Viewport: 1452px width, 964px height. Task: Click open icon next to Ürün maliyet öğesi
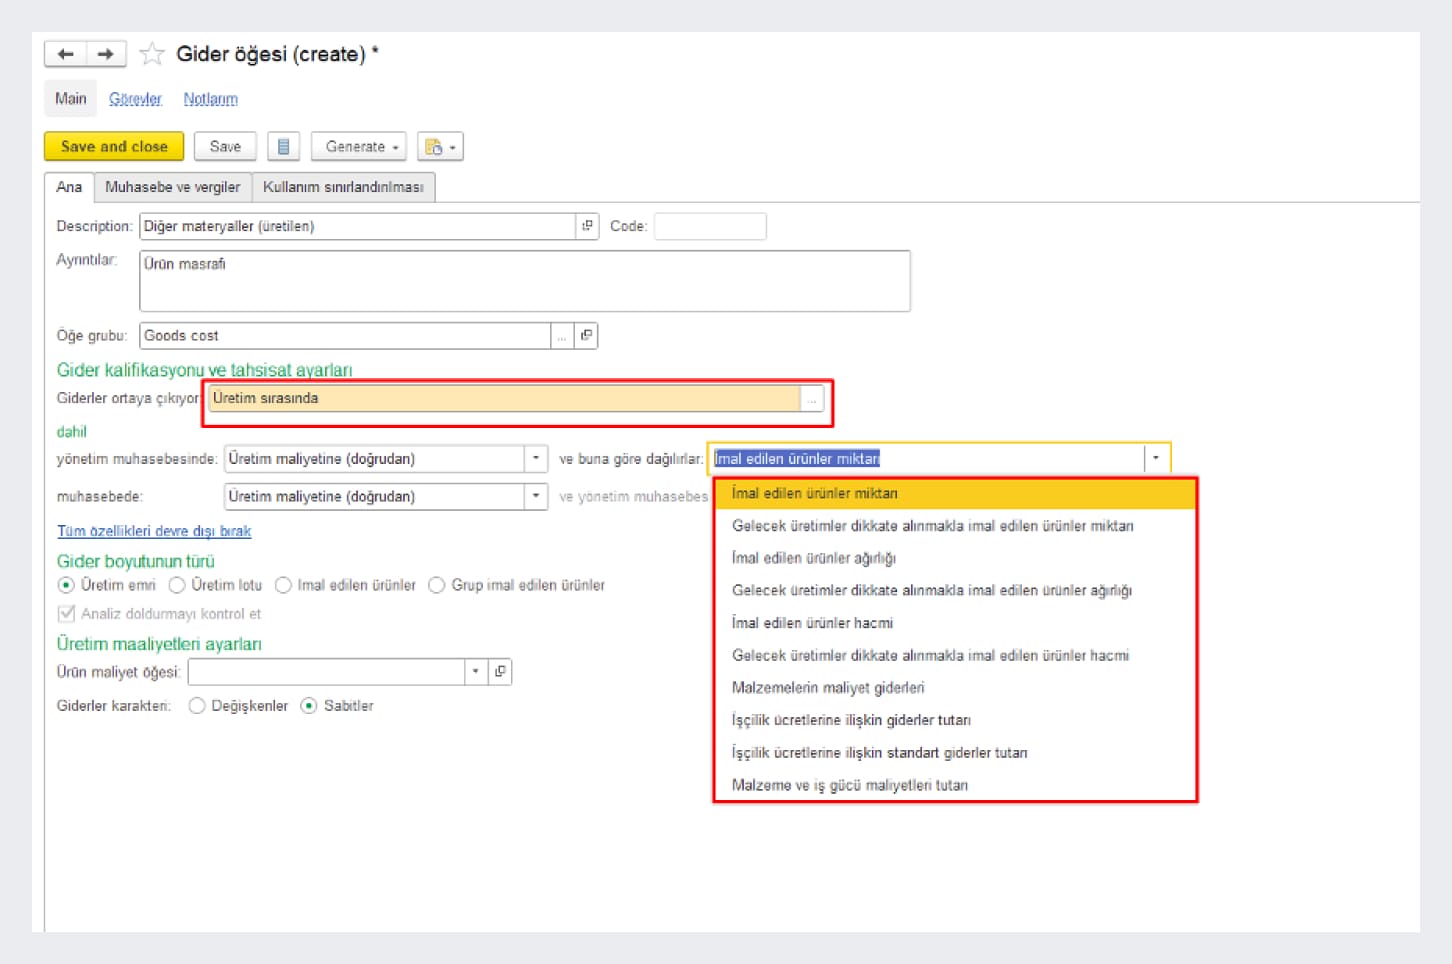click(500, 672)
